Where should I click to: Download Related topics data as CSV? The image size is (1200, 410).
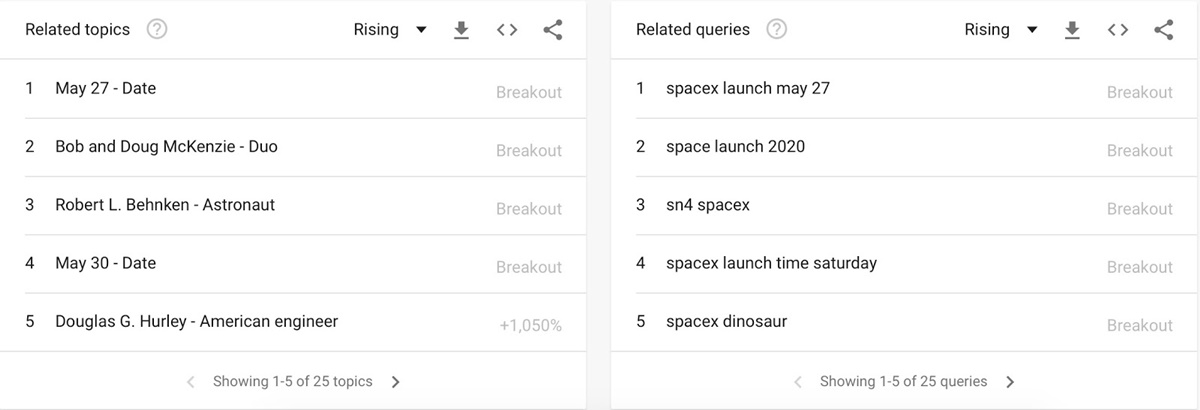[461, 30]
